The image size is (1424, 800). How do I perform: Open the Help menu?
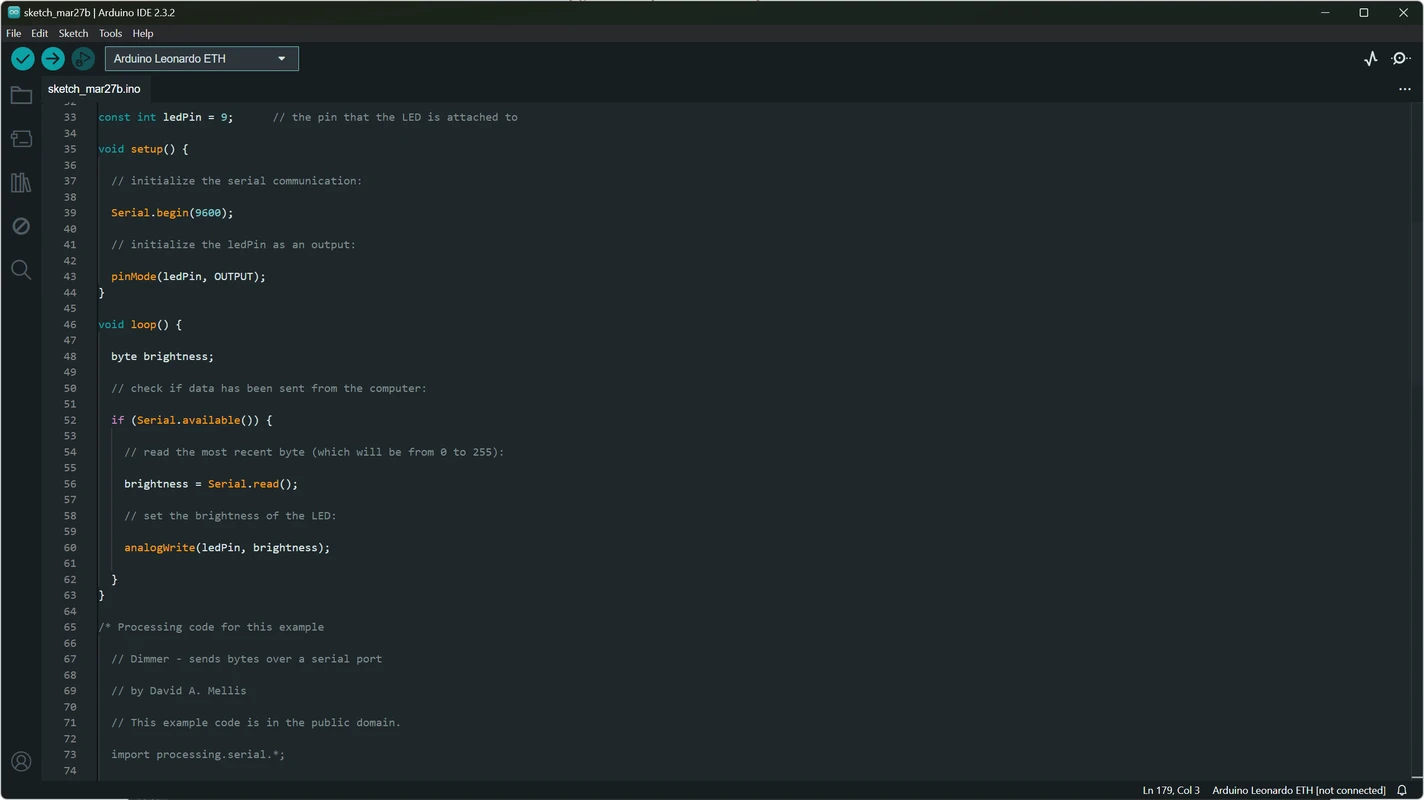(143, 33)
